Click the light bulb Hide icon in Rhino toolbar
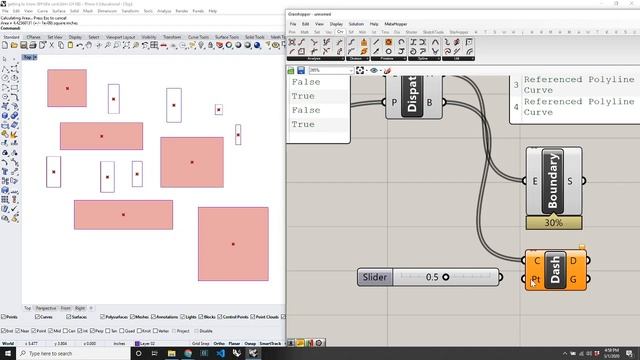Viewport: 640px width, 360px height. 202,45
